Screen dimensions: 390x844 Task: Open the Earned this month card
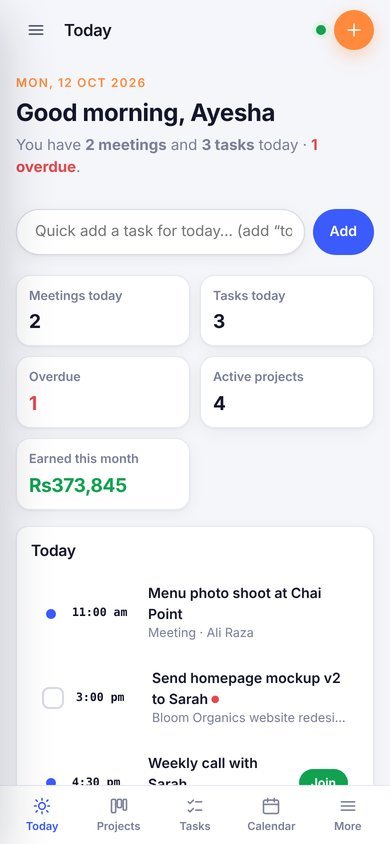103,474
